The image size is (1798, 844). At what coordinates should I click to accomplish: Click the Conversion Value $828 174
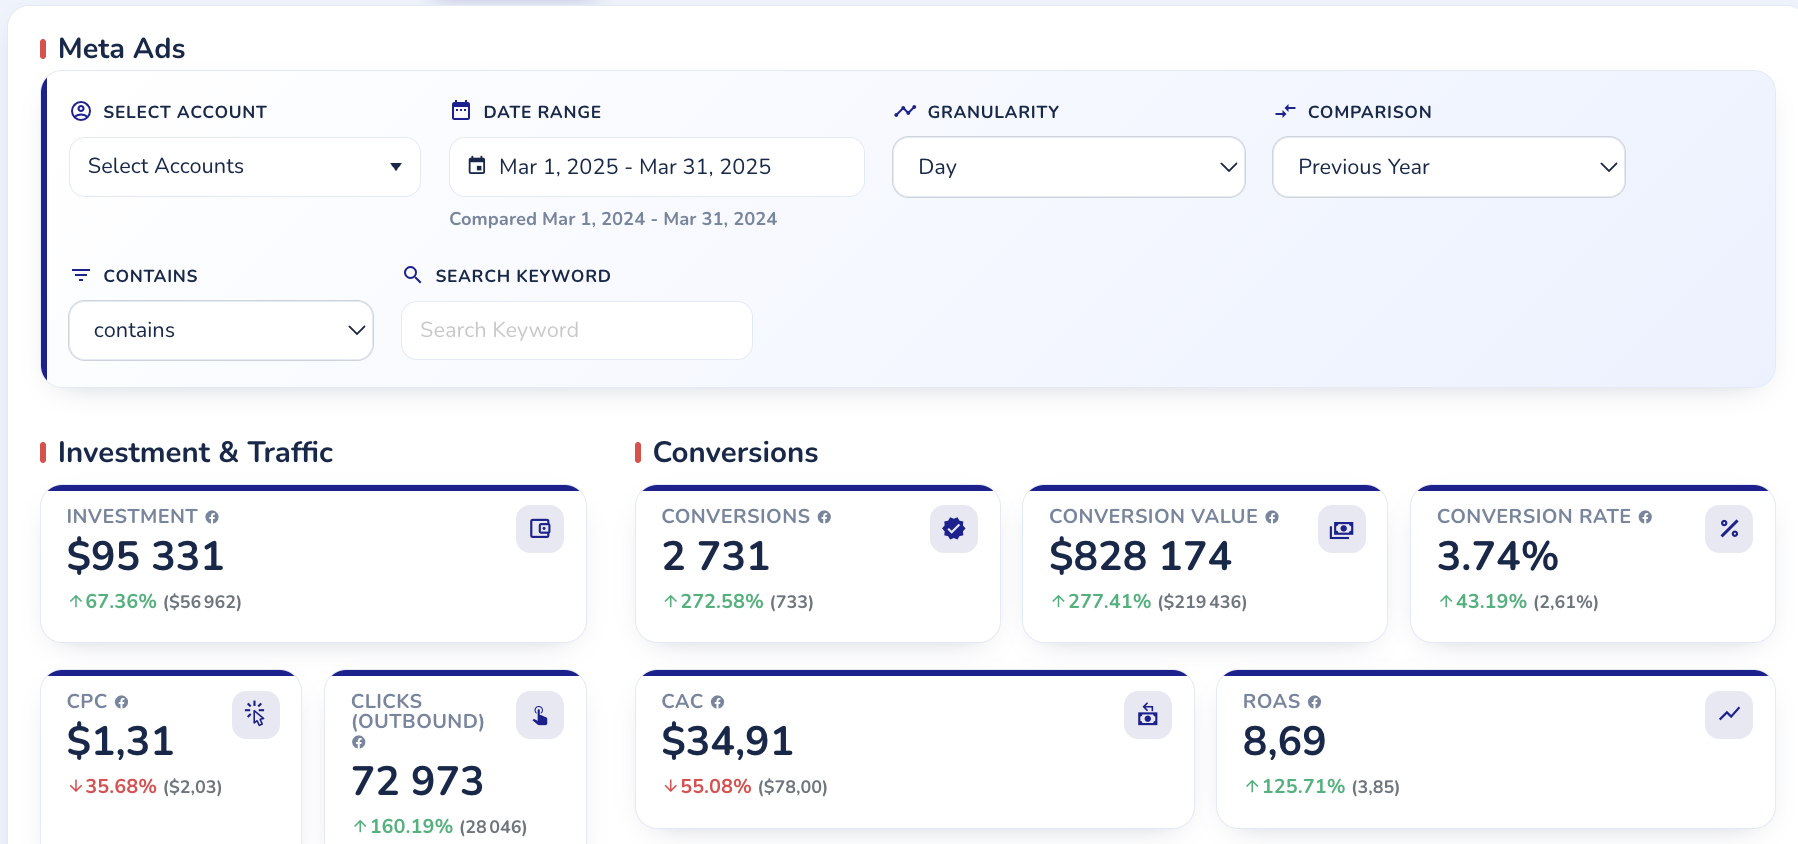[x=1141, y=556]
